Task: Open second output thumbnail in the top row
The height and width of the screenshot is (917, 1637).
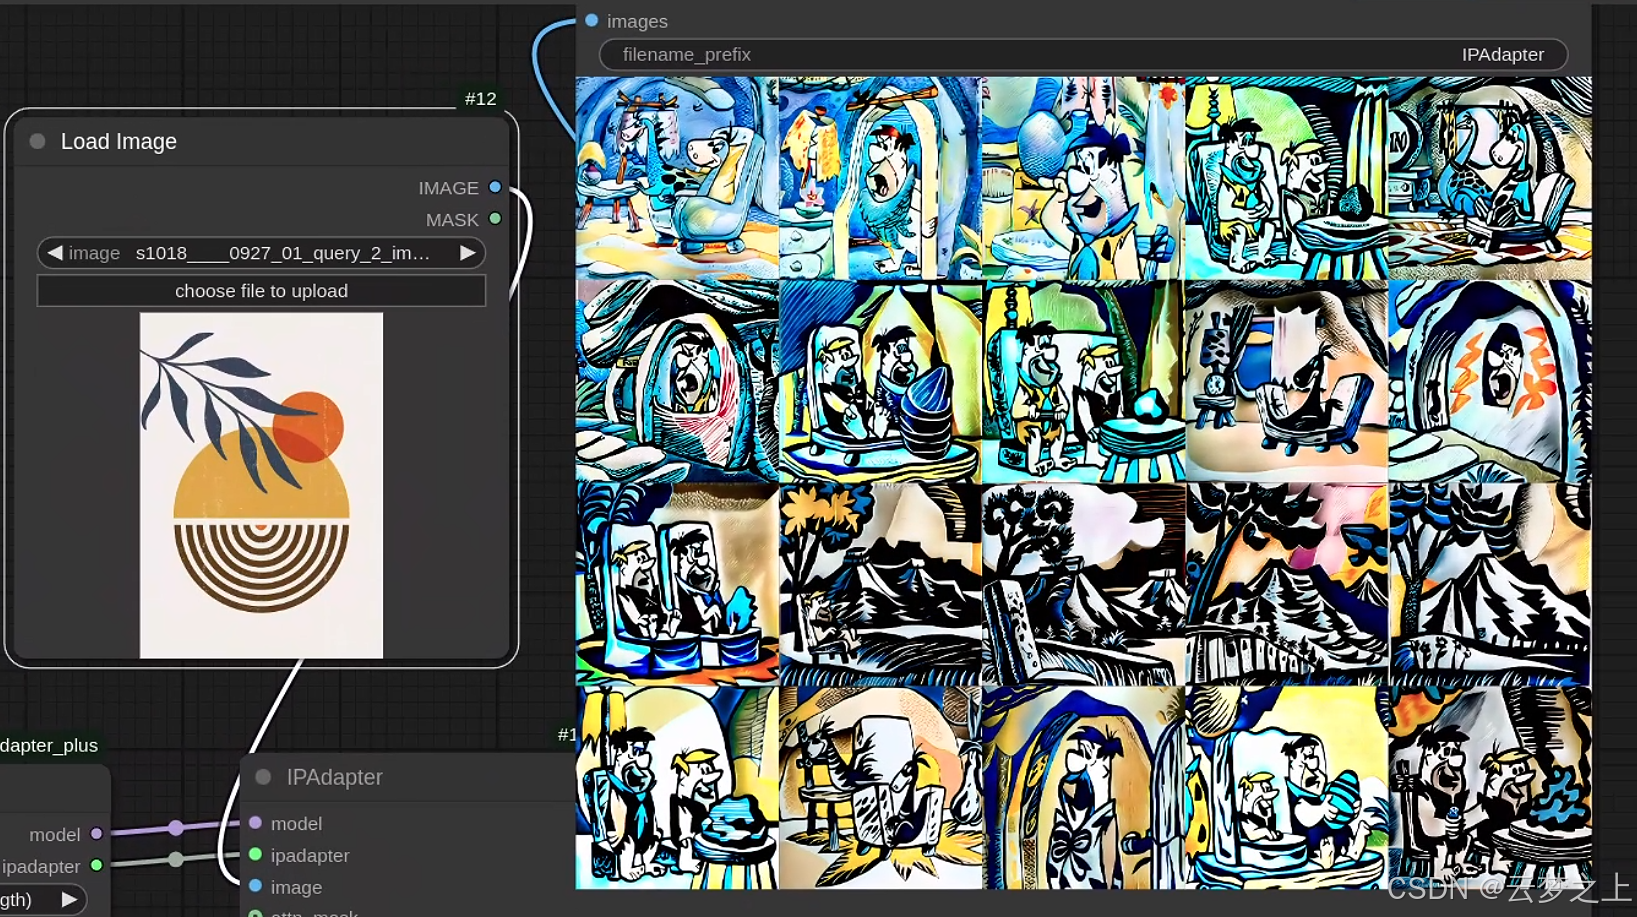Action: pyautogui.click(x=880, y=178)
